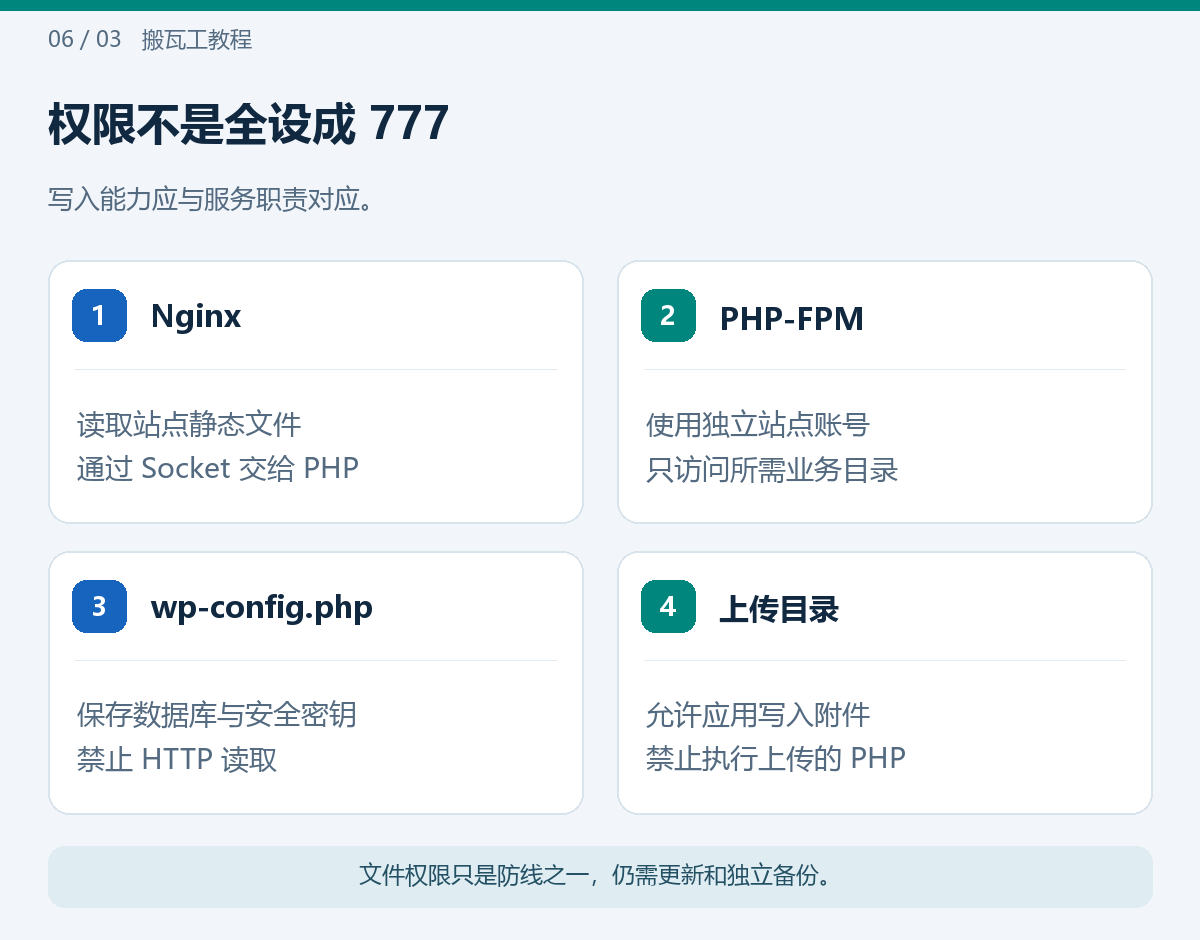Click the line 允许应用写入附件
The width and height of the screenshot is (1200, 940).
click(758, 715)
